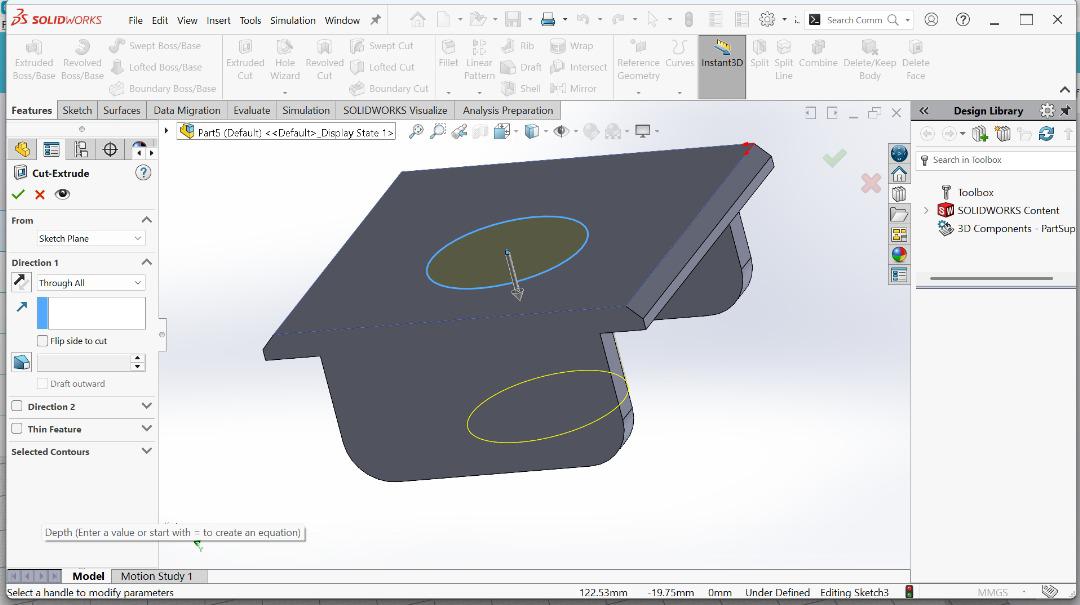The height and width of the screenshot is (605, 1080).
Task: Click the Direction of Extrusion selection box
Action: click(x=91, y=313)
